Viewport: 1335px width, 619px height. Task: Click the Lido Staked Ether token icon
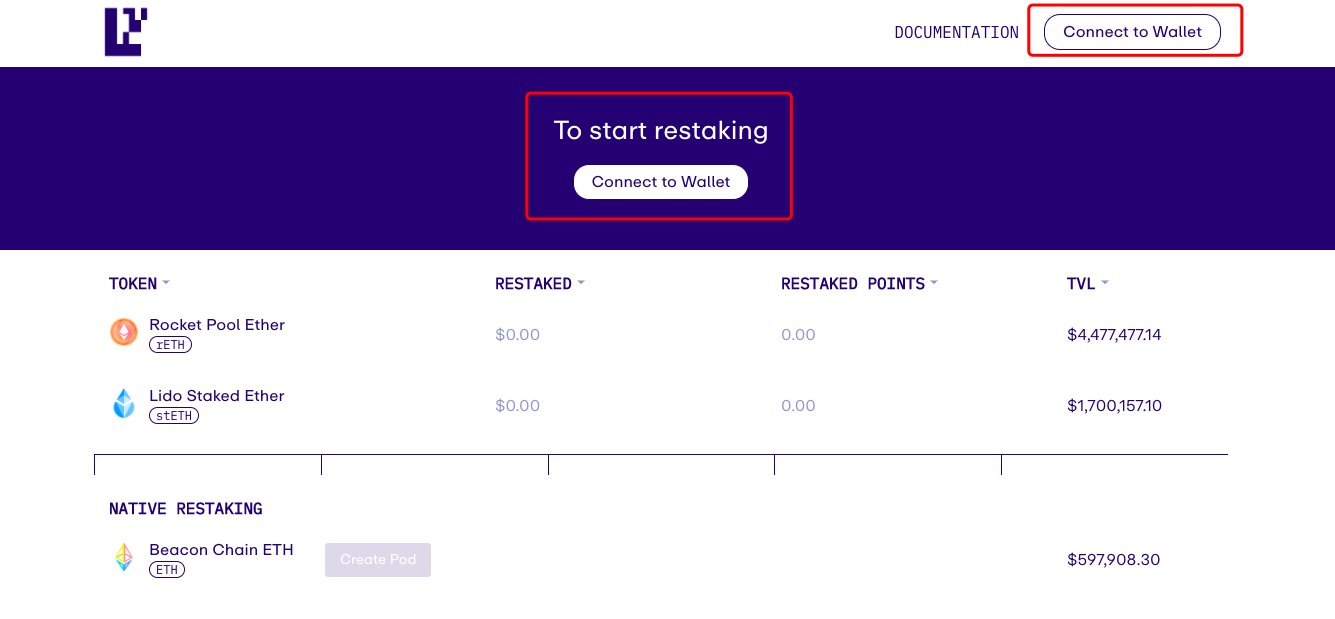(x=124, y=404)
